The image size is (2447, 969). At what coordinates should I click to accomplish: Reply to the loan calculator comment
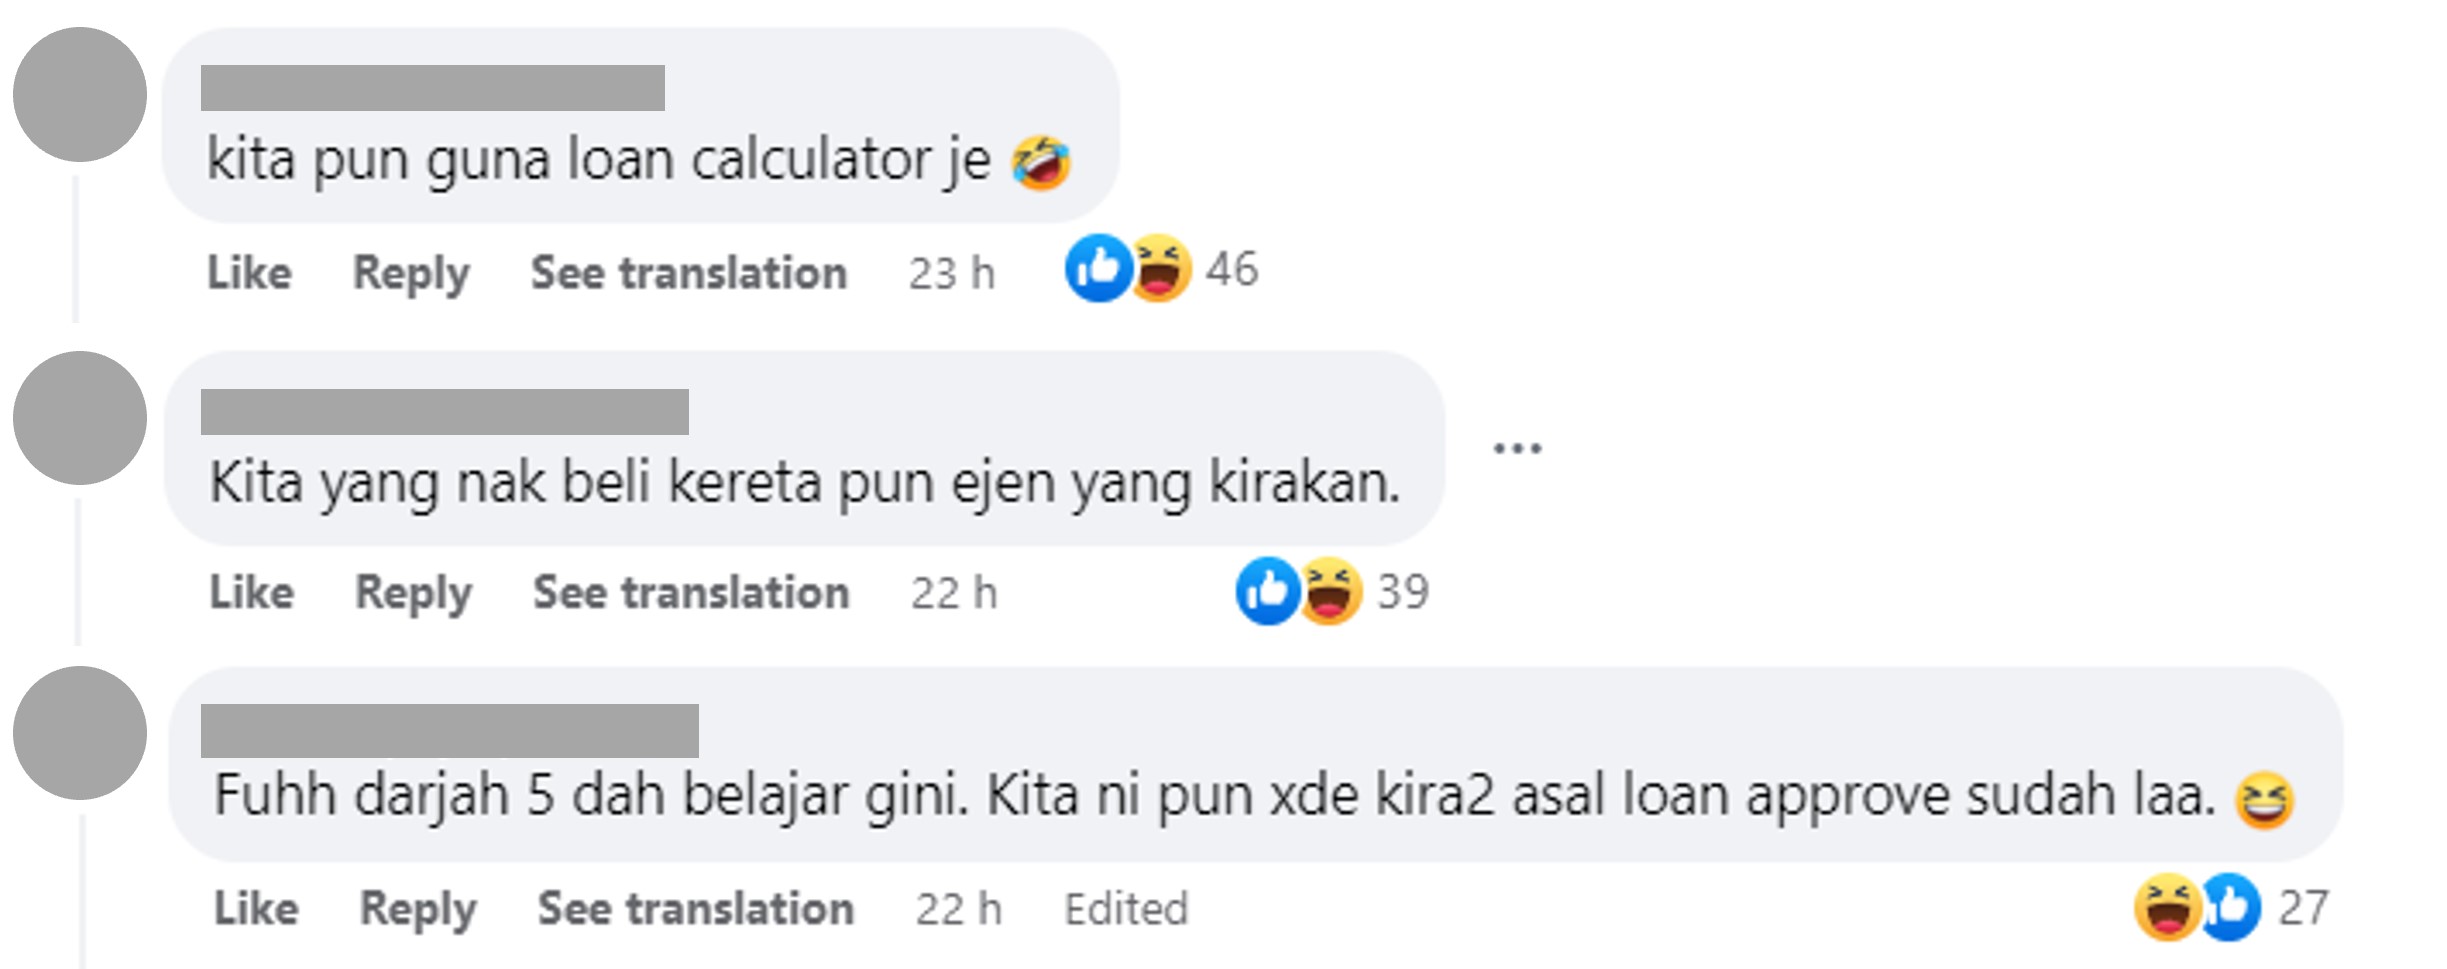[411, 274]
